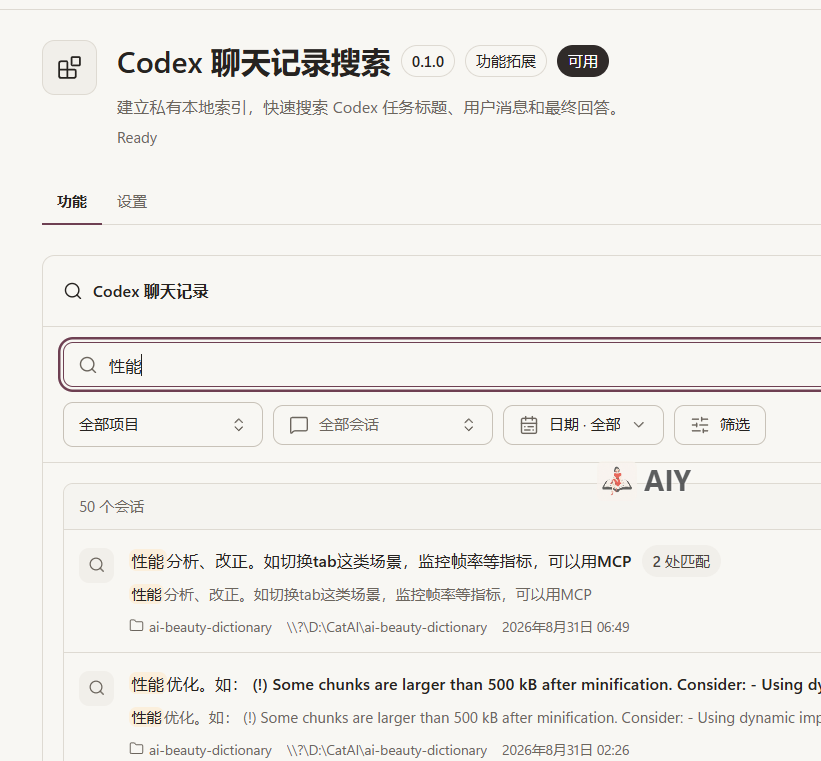Click the folder icon dated 2026年8月31日 06:49

136,626
